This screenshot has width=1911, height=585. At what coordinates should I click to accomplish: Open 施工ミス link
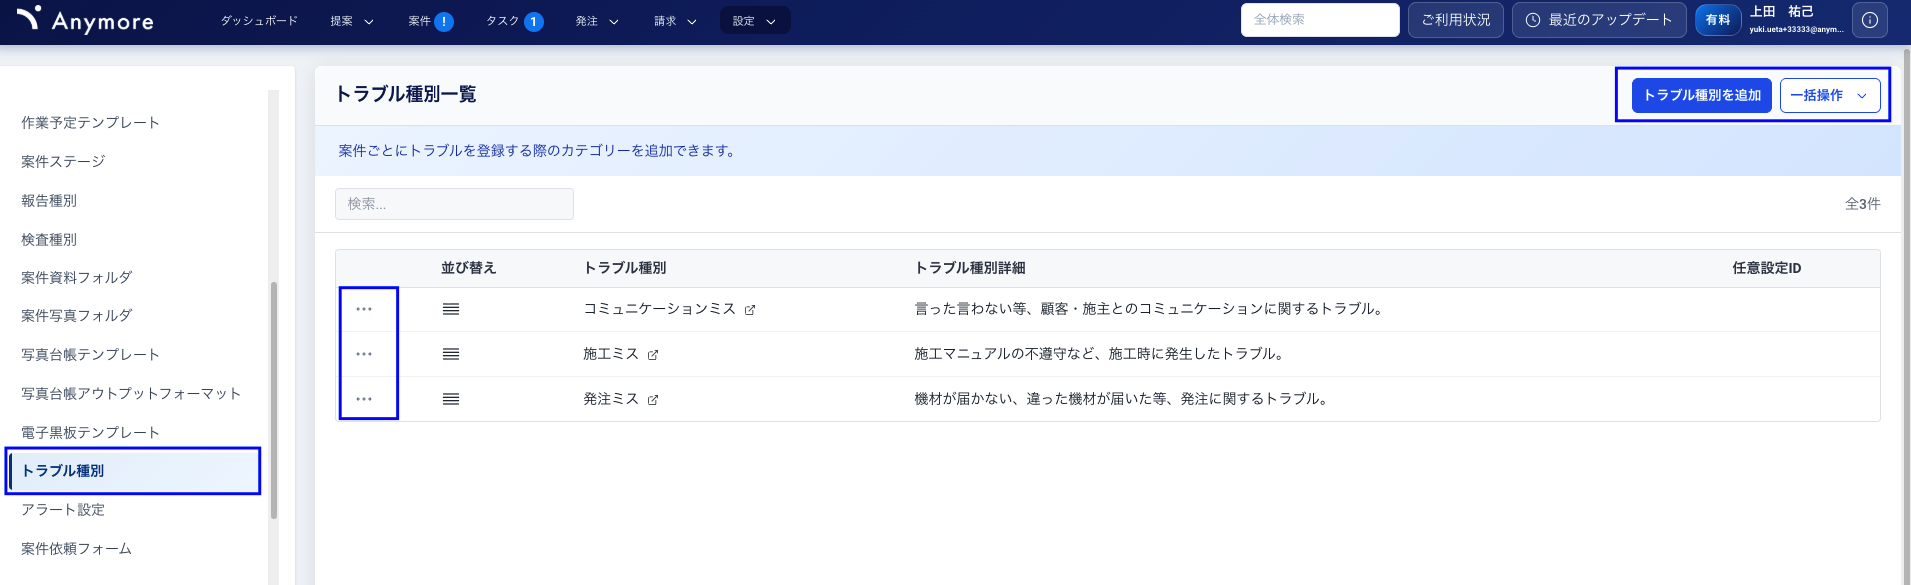tap(611, 354)
